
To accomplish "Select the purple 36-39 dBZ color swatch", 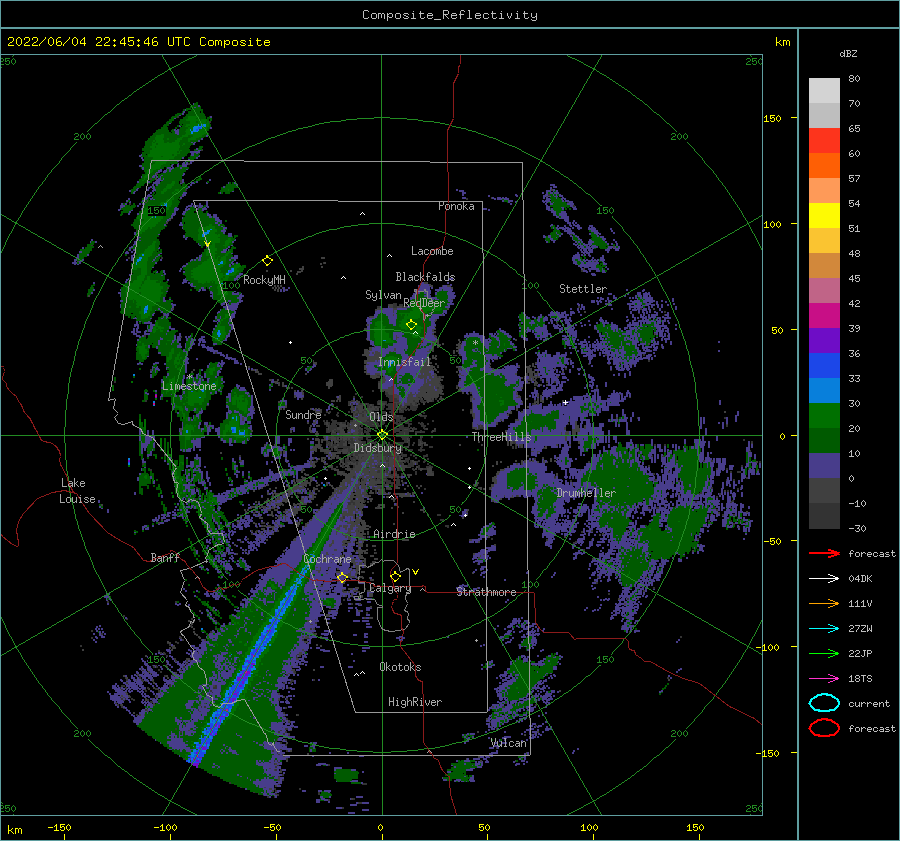I will tap(824, 341).
